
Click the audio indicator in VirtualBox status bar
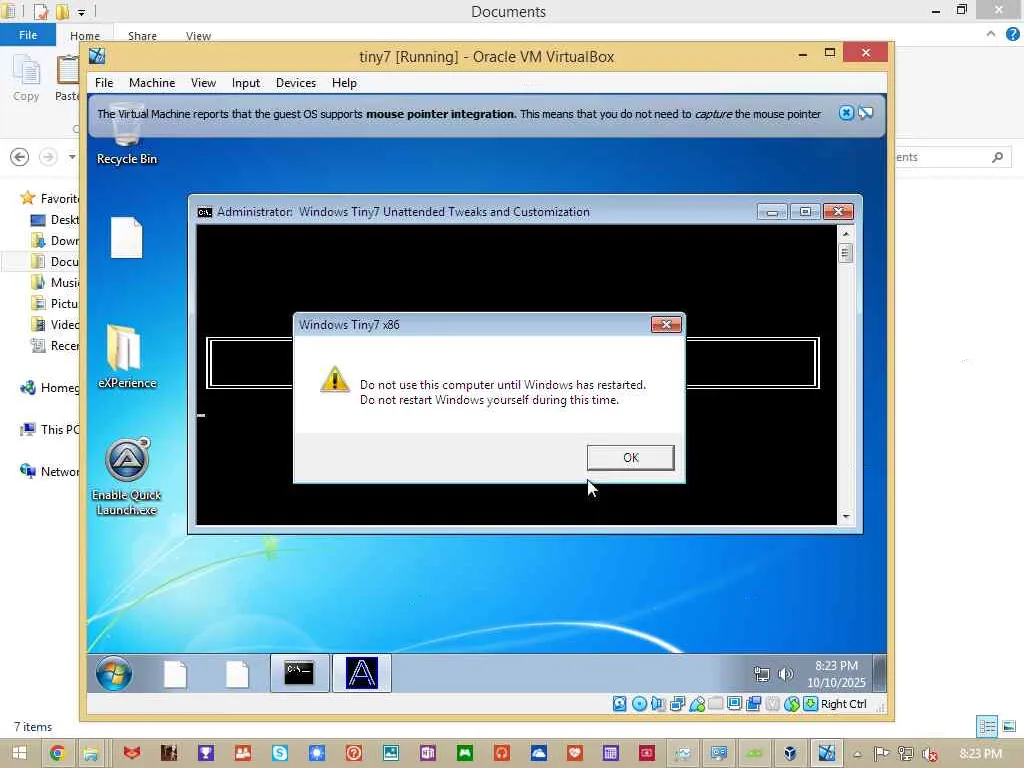(658, 703)
